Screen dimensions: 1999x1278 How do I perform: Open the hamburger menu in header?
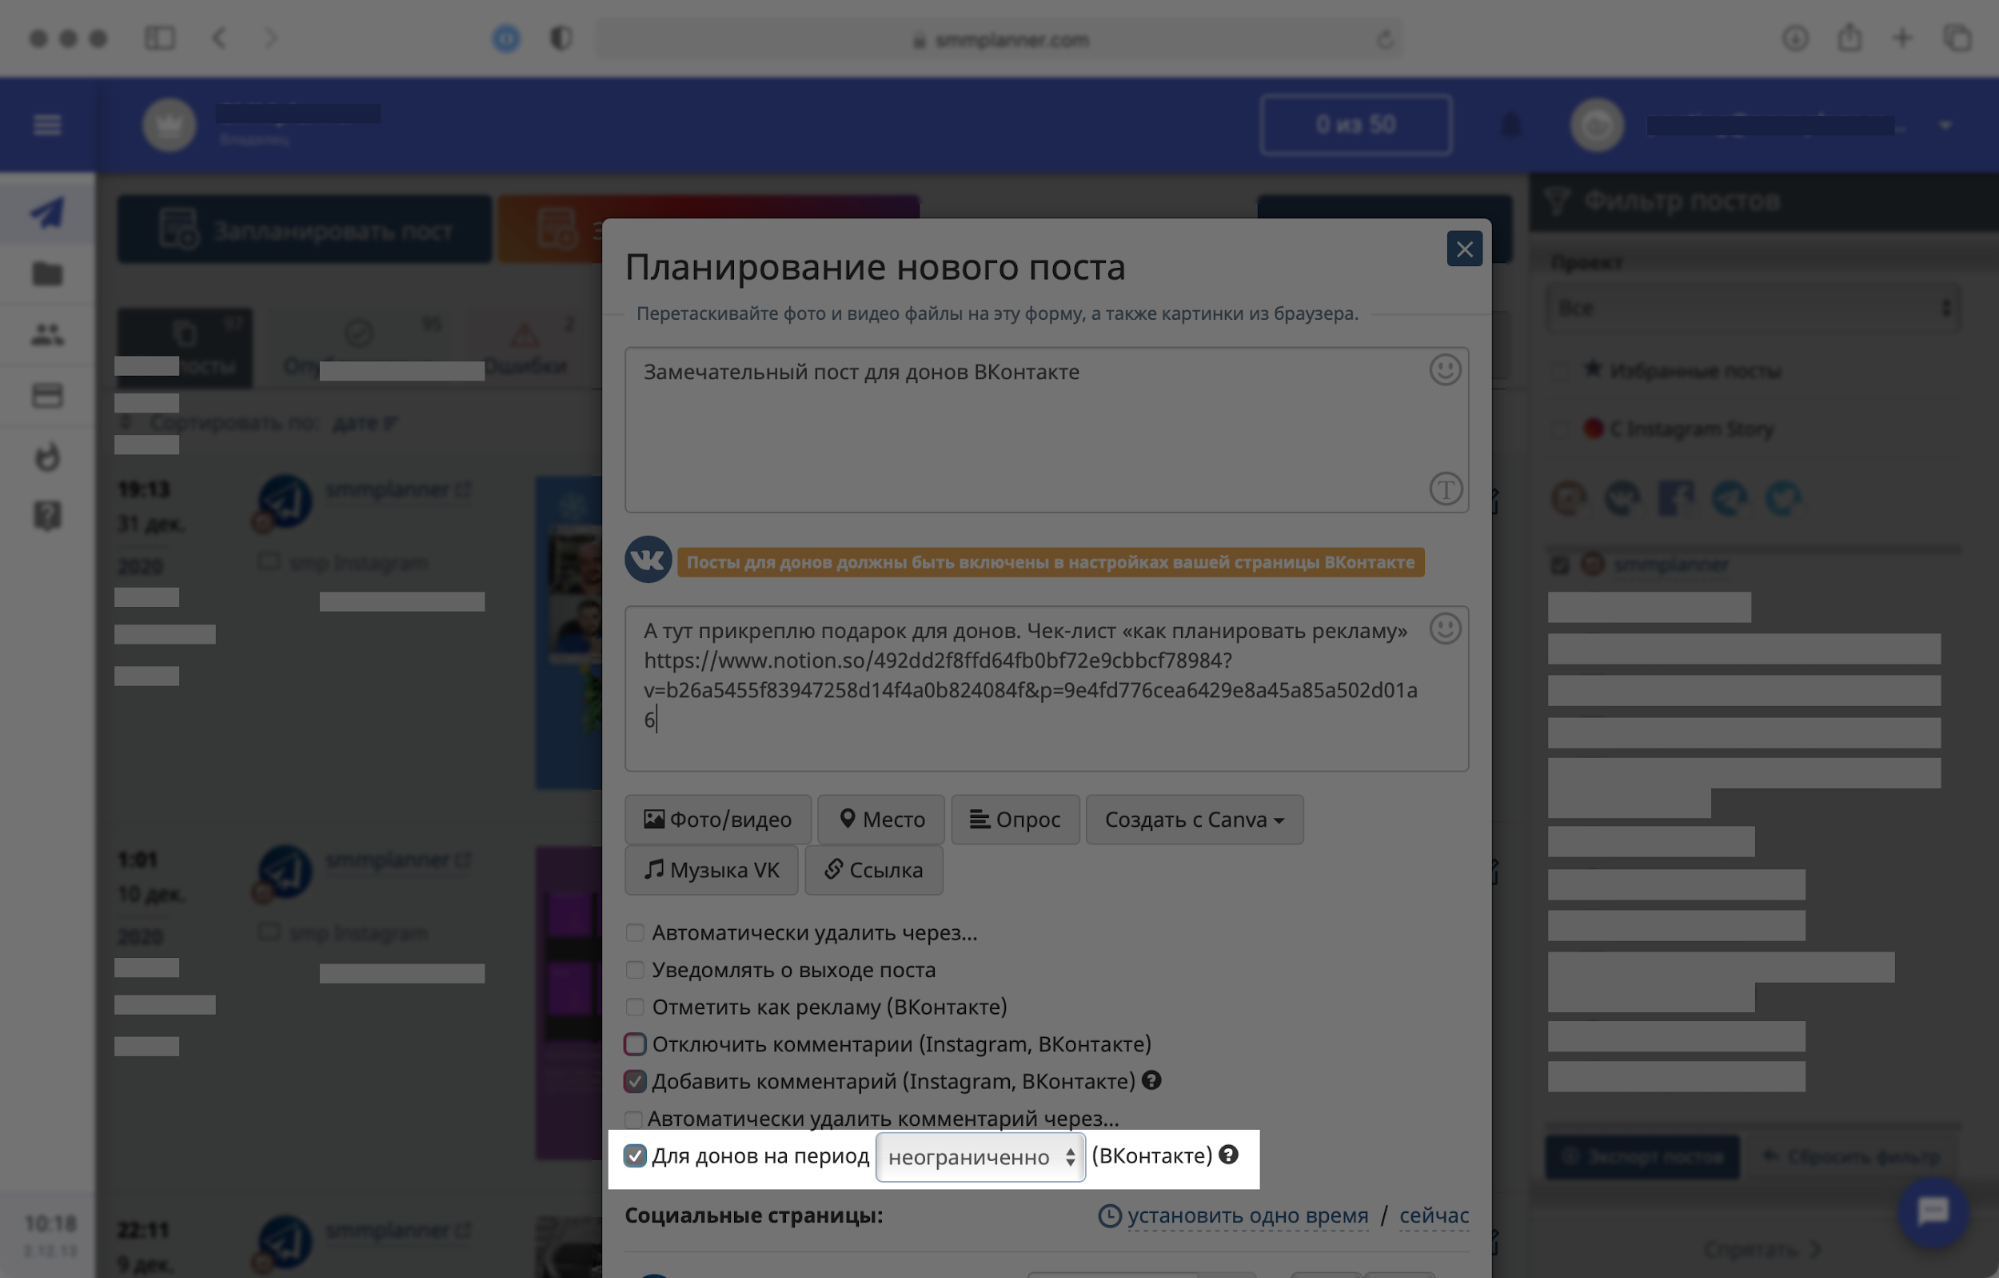coord(47,125)
